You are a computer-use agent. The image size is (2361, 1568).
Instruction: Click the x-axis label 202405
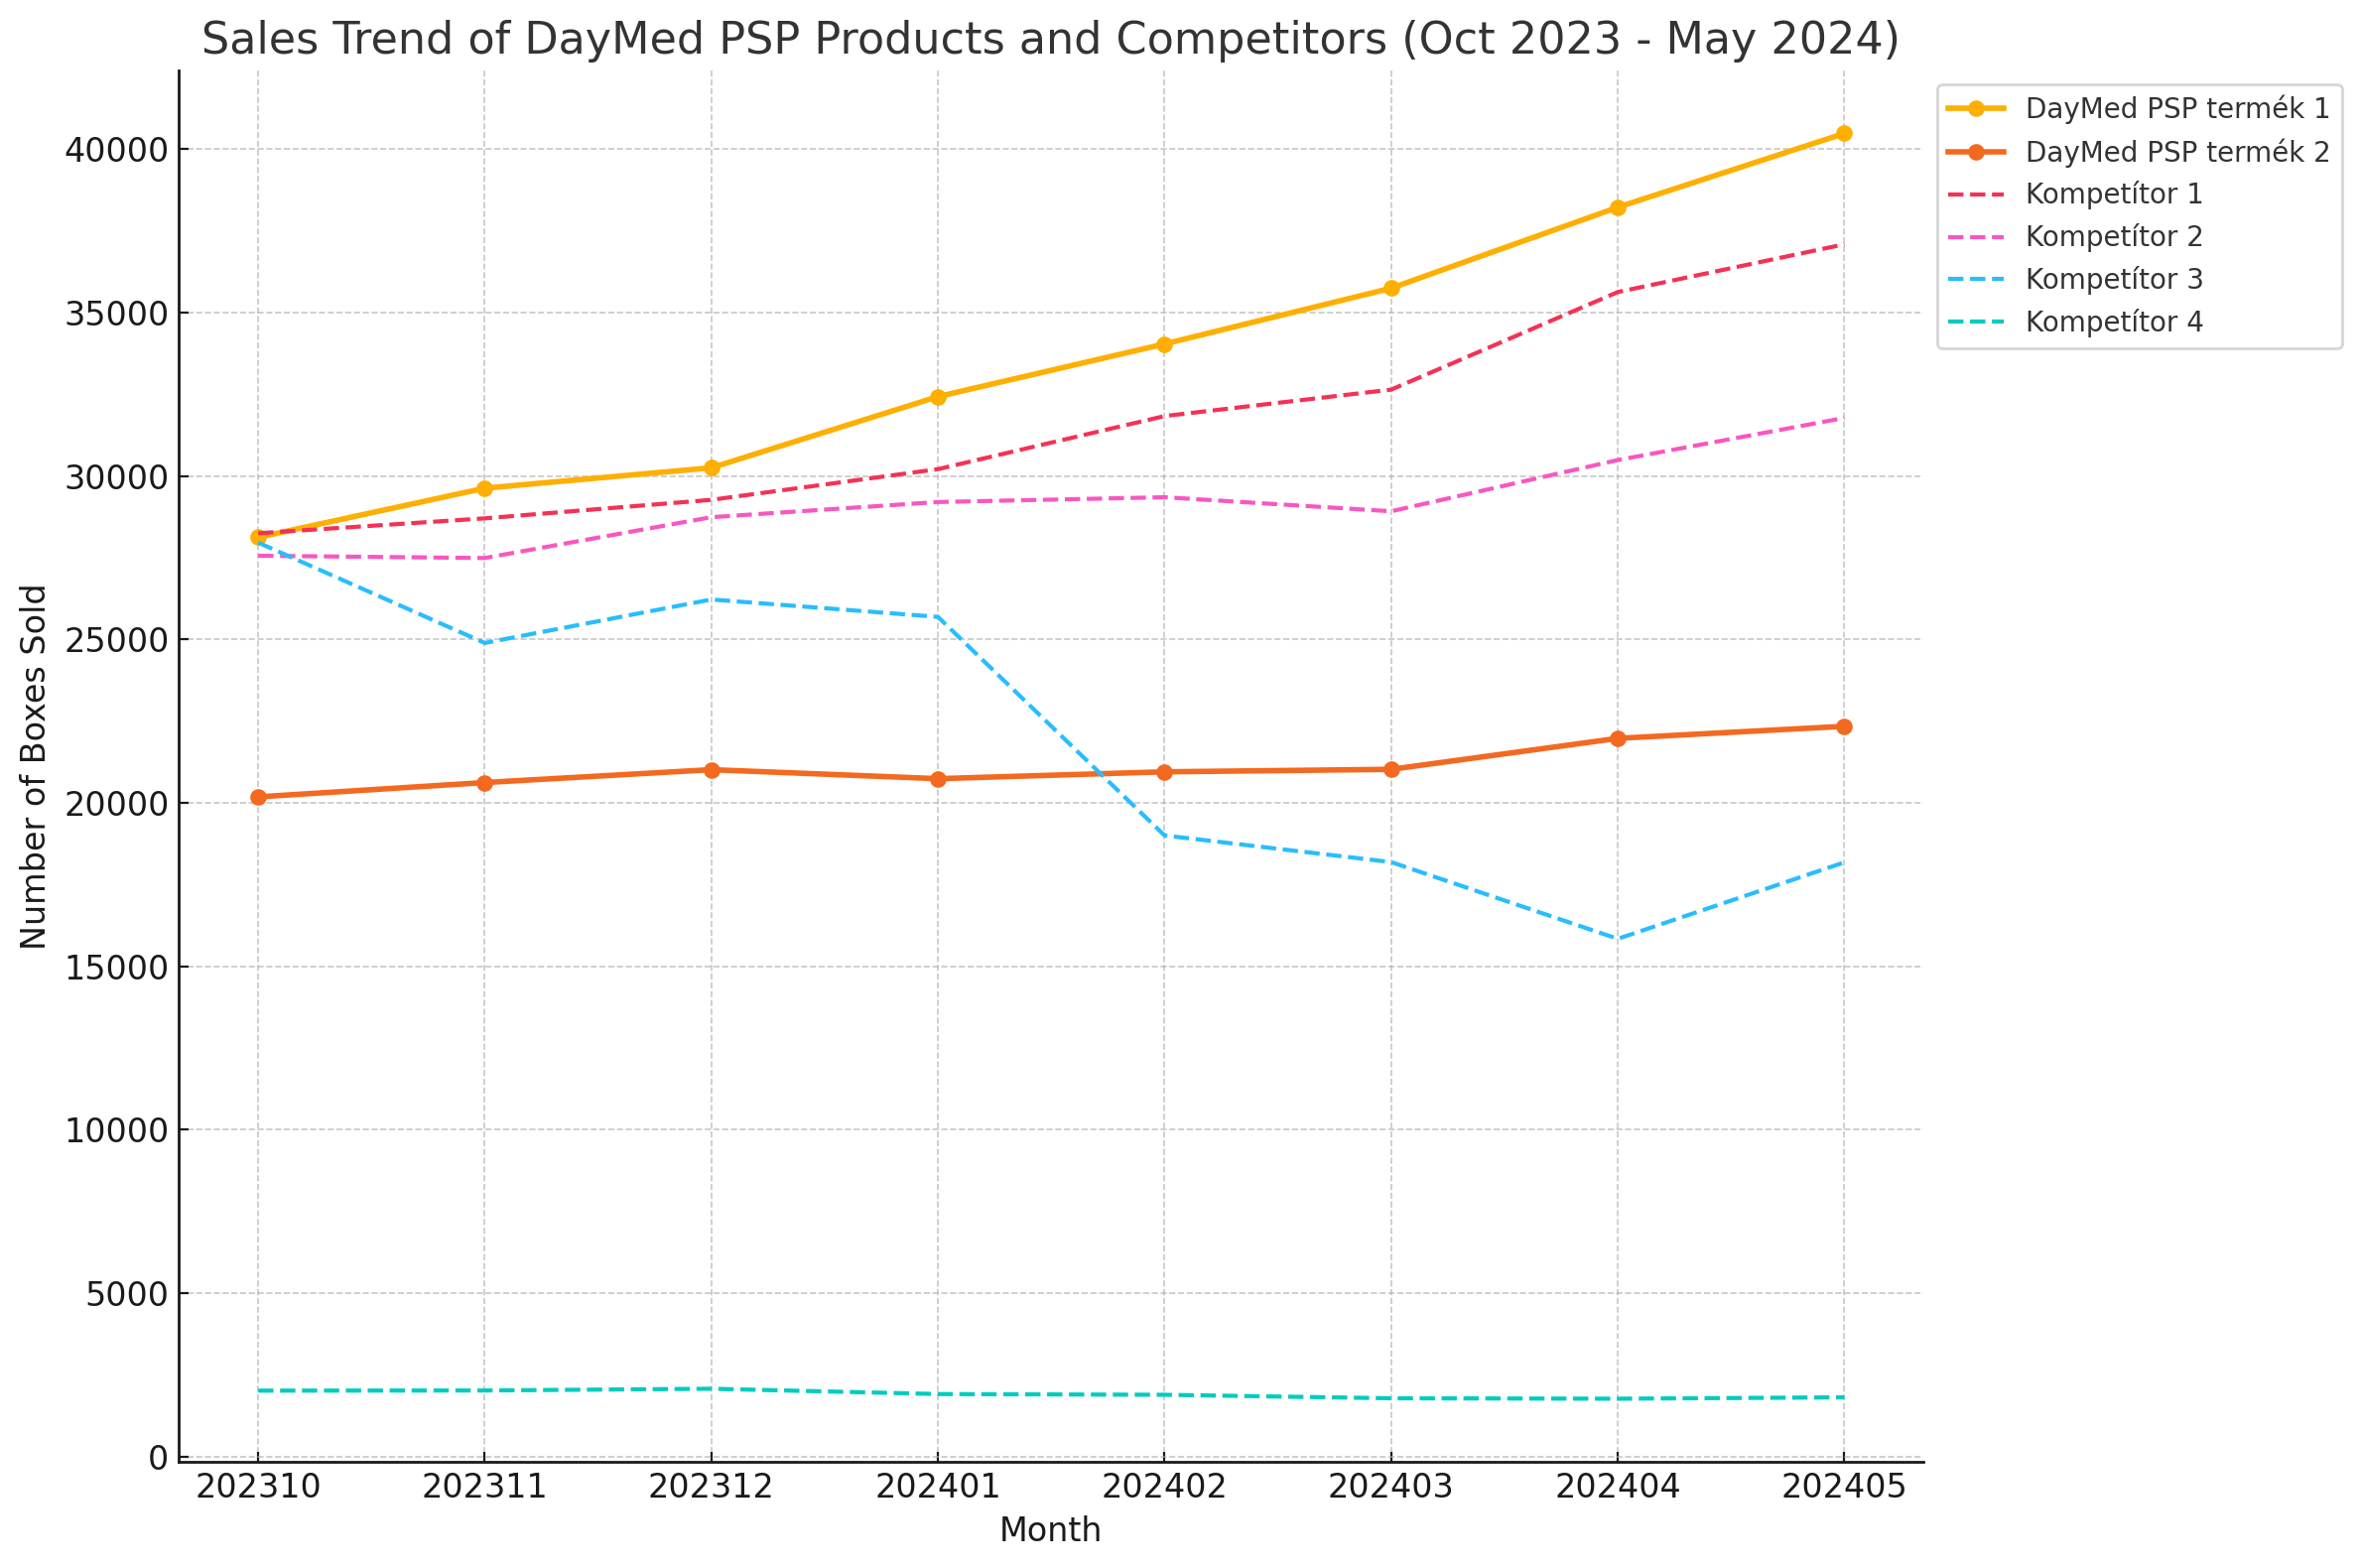coord(1844,1488)
